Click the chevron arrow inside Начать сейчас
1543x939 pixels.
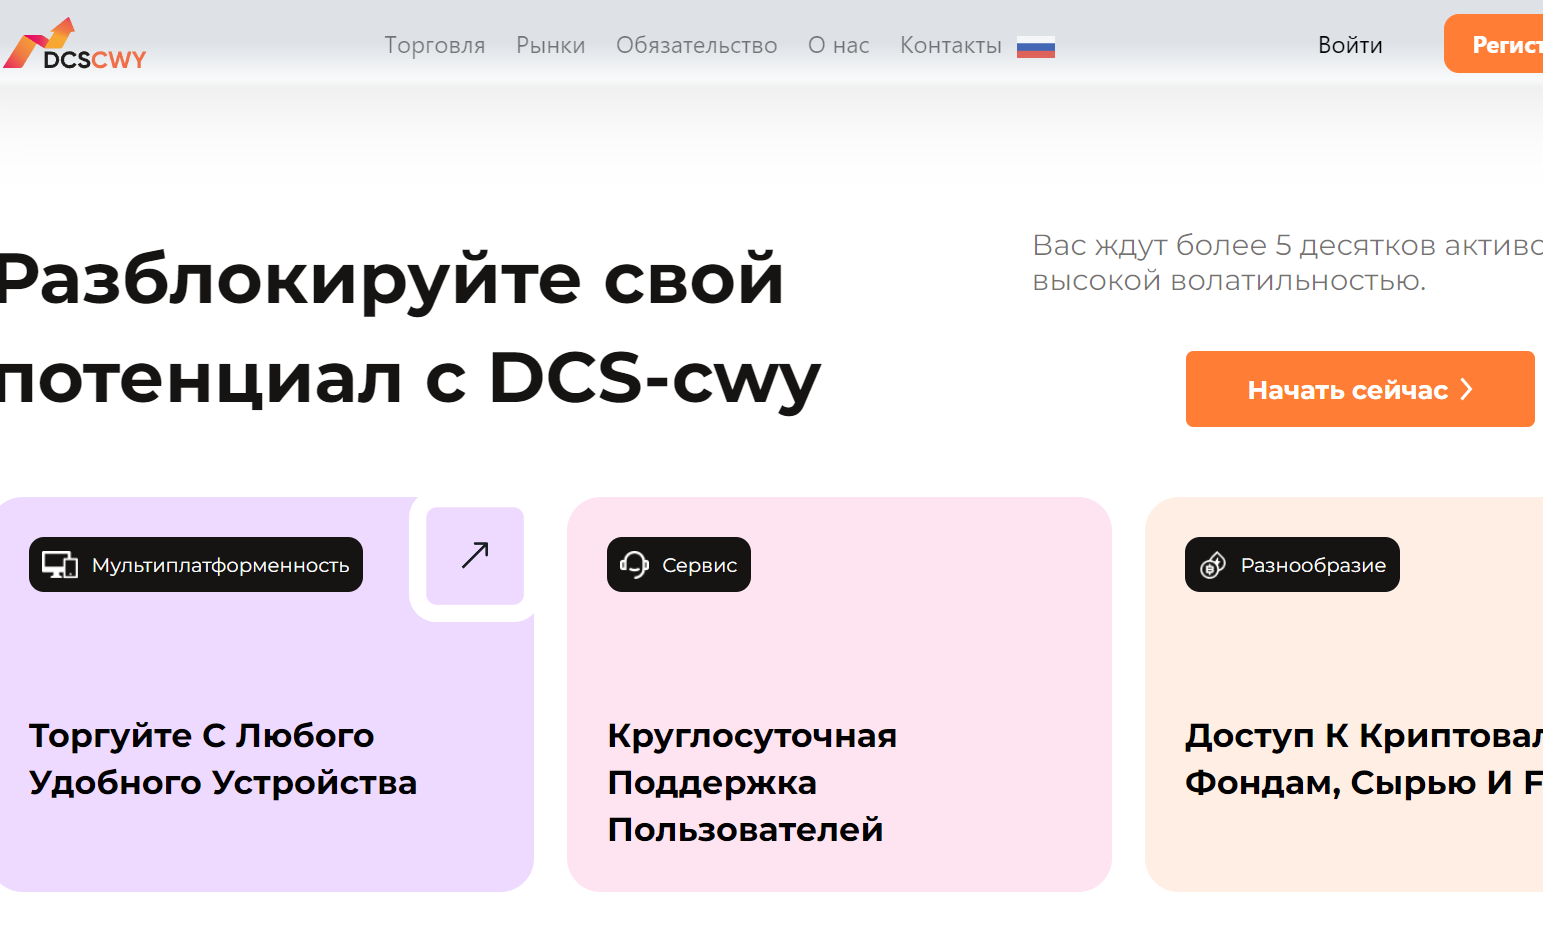pos(1467,389)
